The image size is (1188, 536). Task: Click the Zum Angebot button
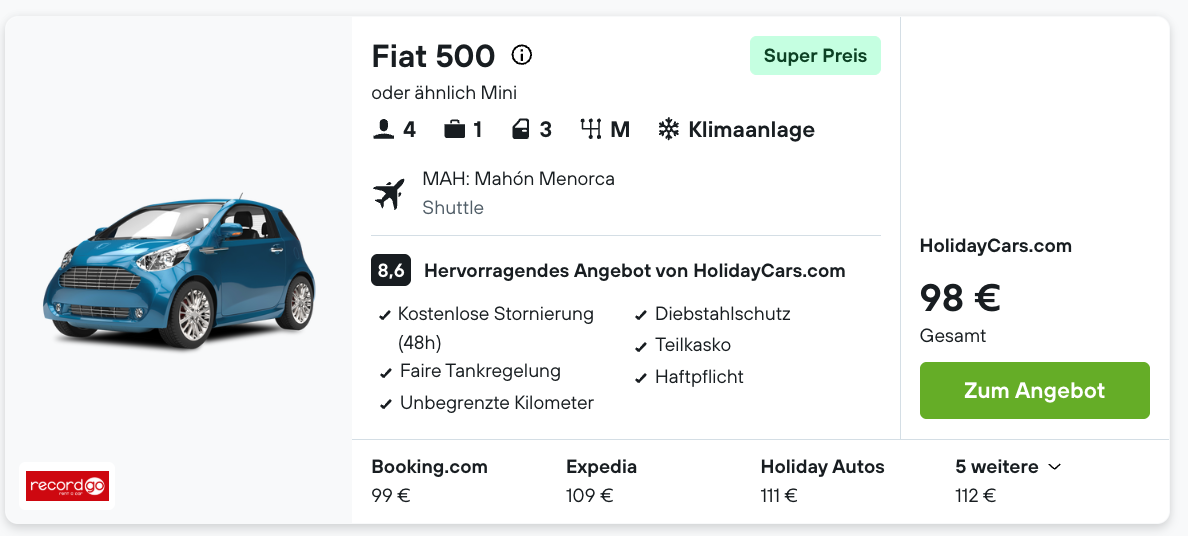tap(1034, 390)
